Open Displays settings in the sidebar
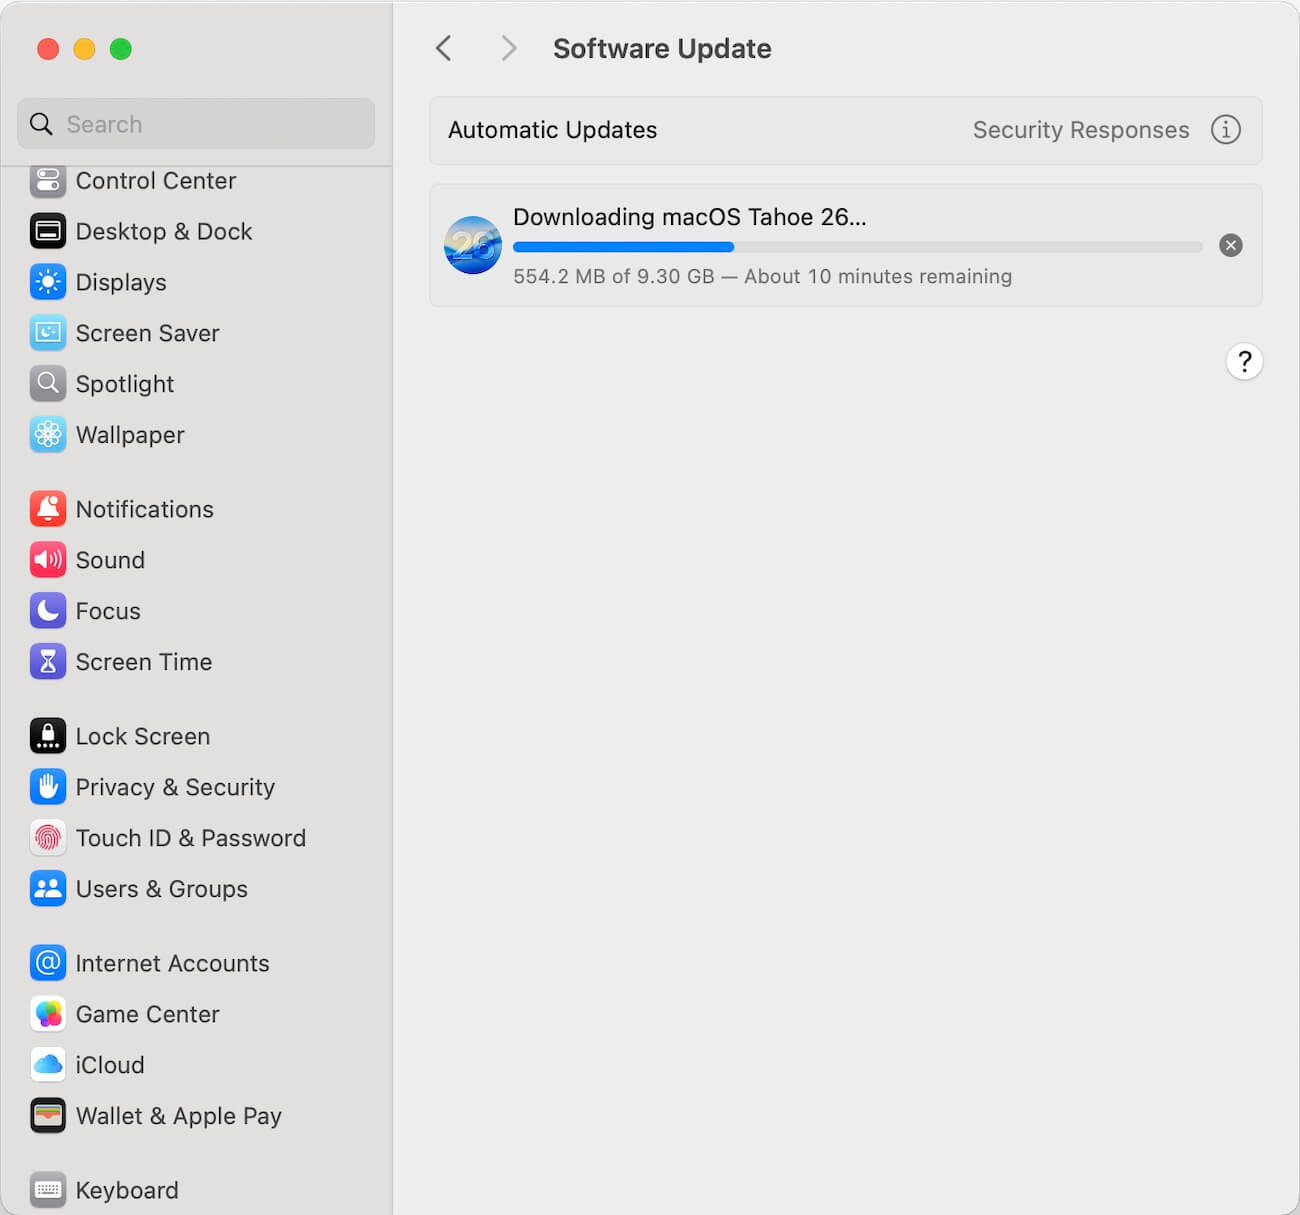 [x=121, y=282]
